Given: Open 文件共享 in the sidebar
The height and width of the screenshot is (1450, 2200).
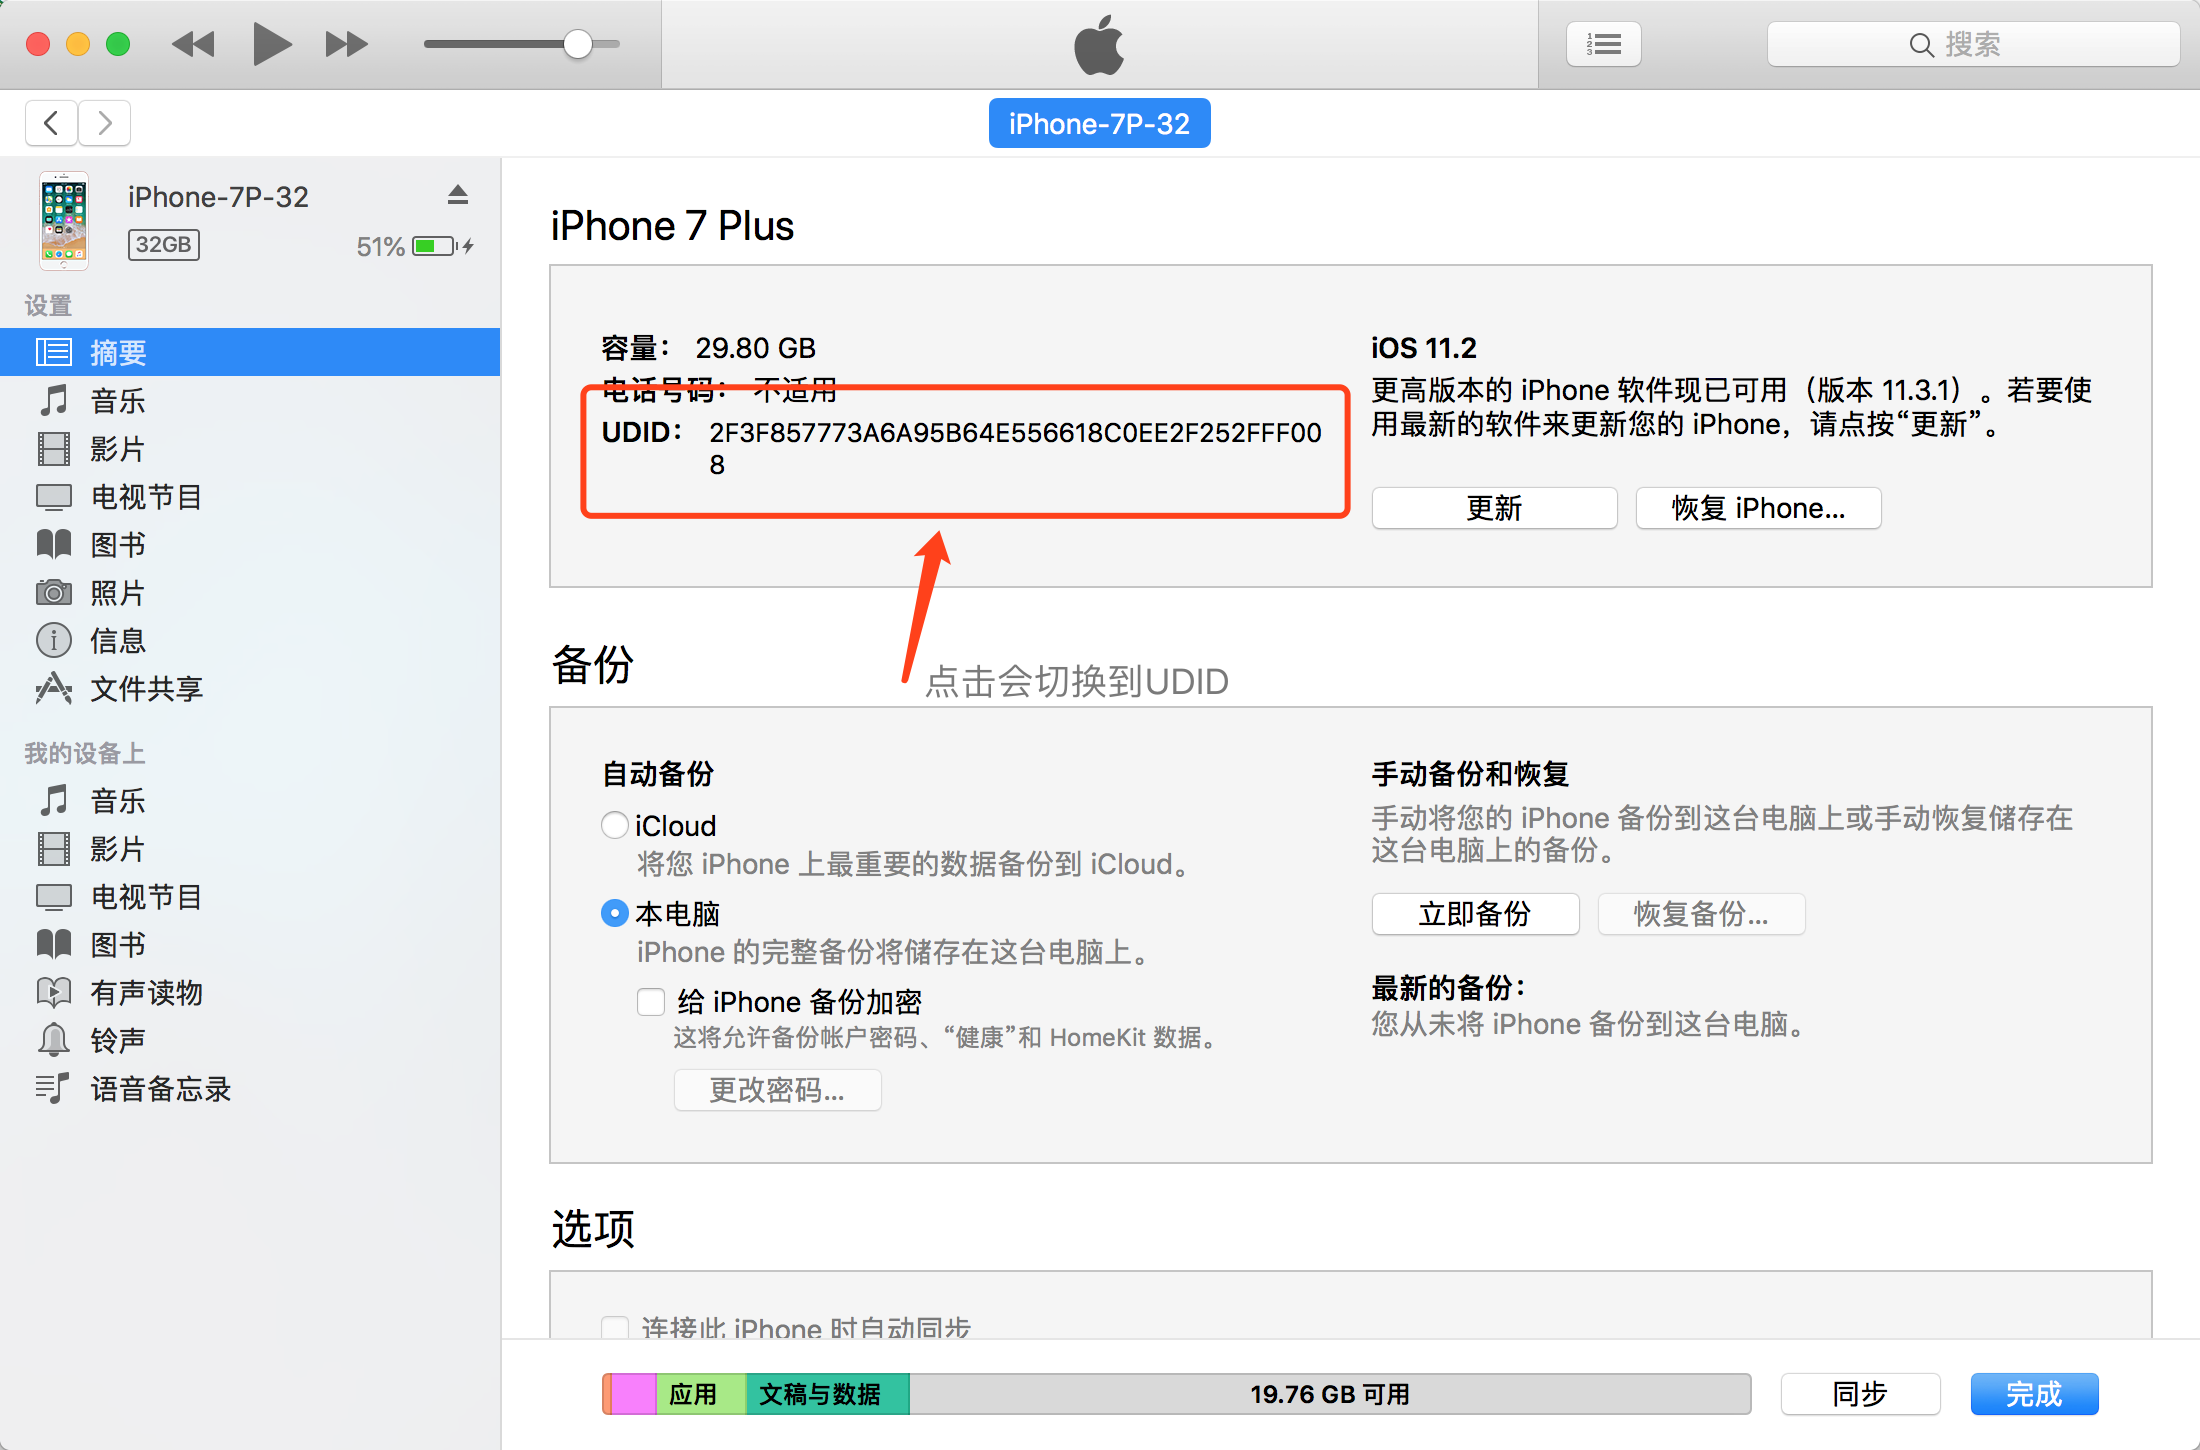Looking at the screenshot, I should coord(250,689).
